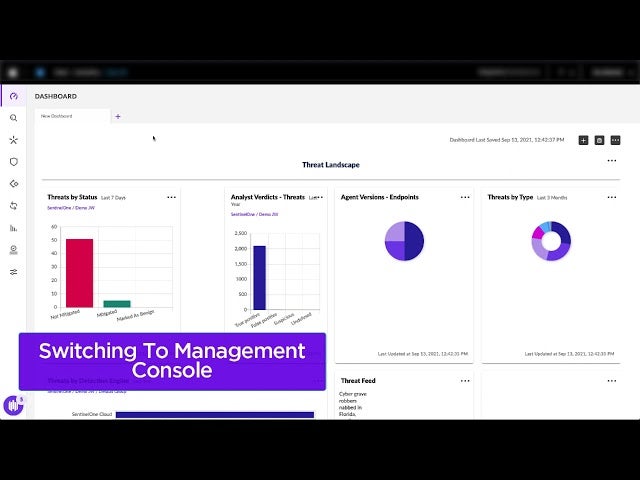Open the sliders settings icon in sidebar
Viewport: 640px width, 480px height.
(13, 272)
